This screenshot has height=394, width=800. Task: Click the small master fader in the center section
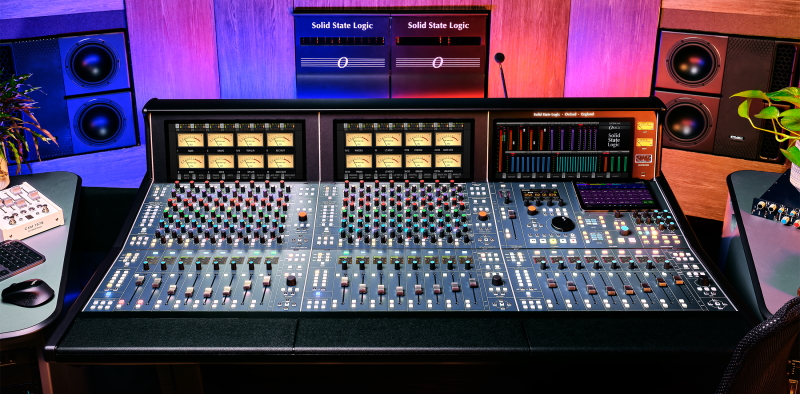512,214
